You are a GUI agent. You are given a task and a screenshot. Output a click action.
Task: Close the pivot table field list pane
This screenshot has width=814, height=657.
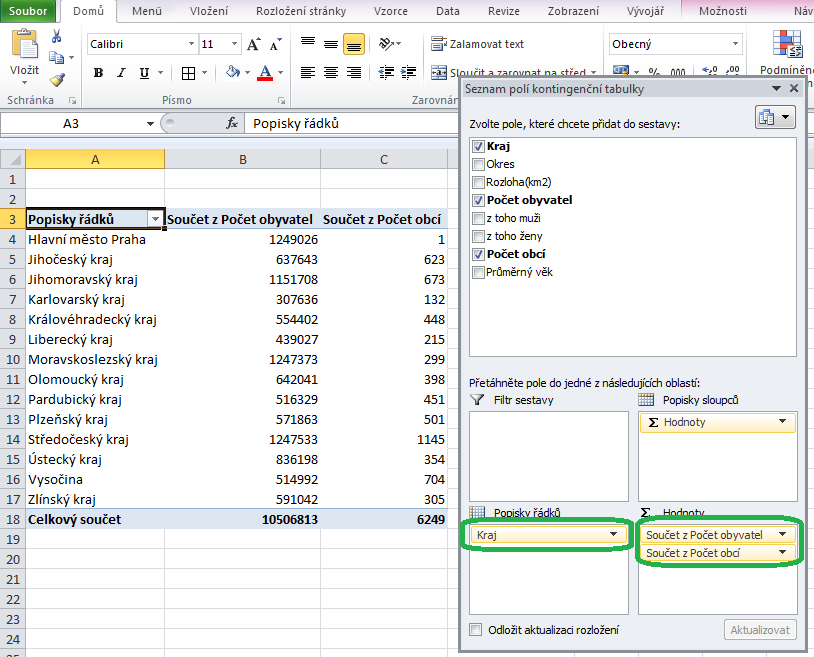pyautogui.click(x=794, y=89)
